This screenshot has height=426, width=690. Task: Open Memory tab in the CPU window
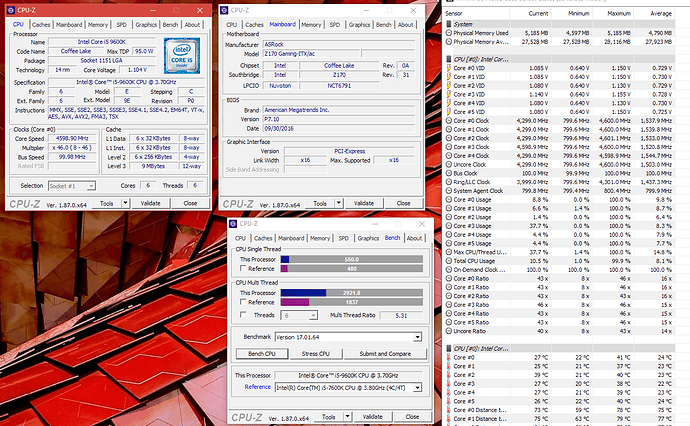pyautogui.click(x=98, y=25)
